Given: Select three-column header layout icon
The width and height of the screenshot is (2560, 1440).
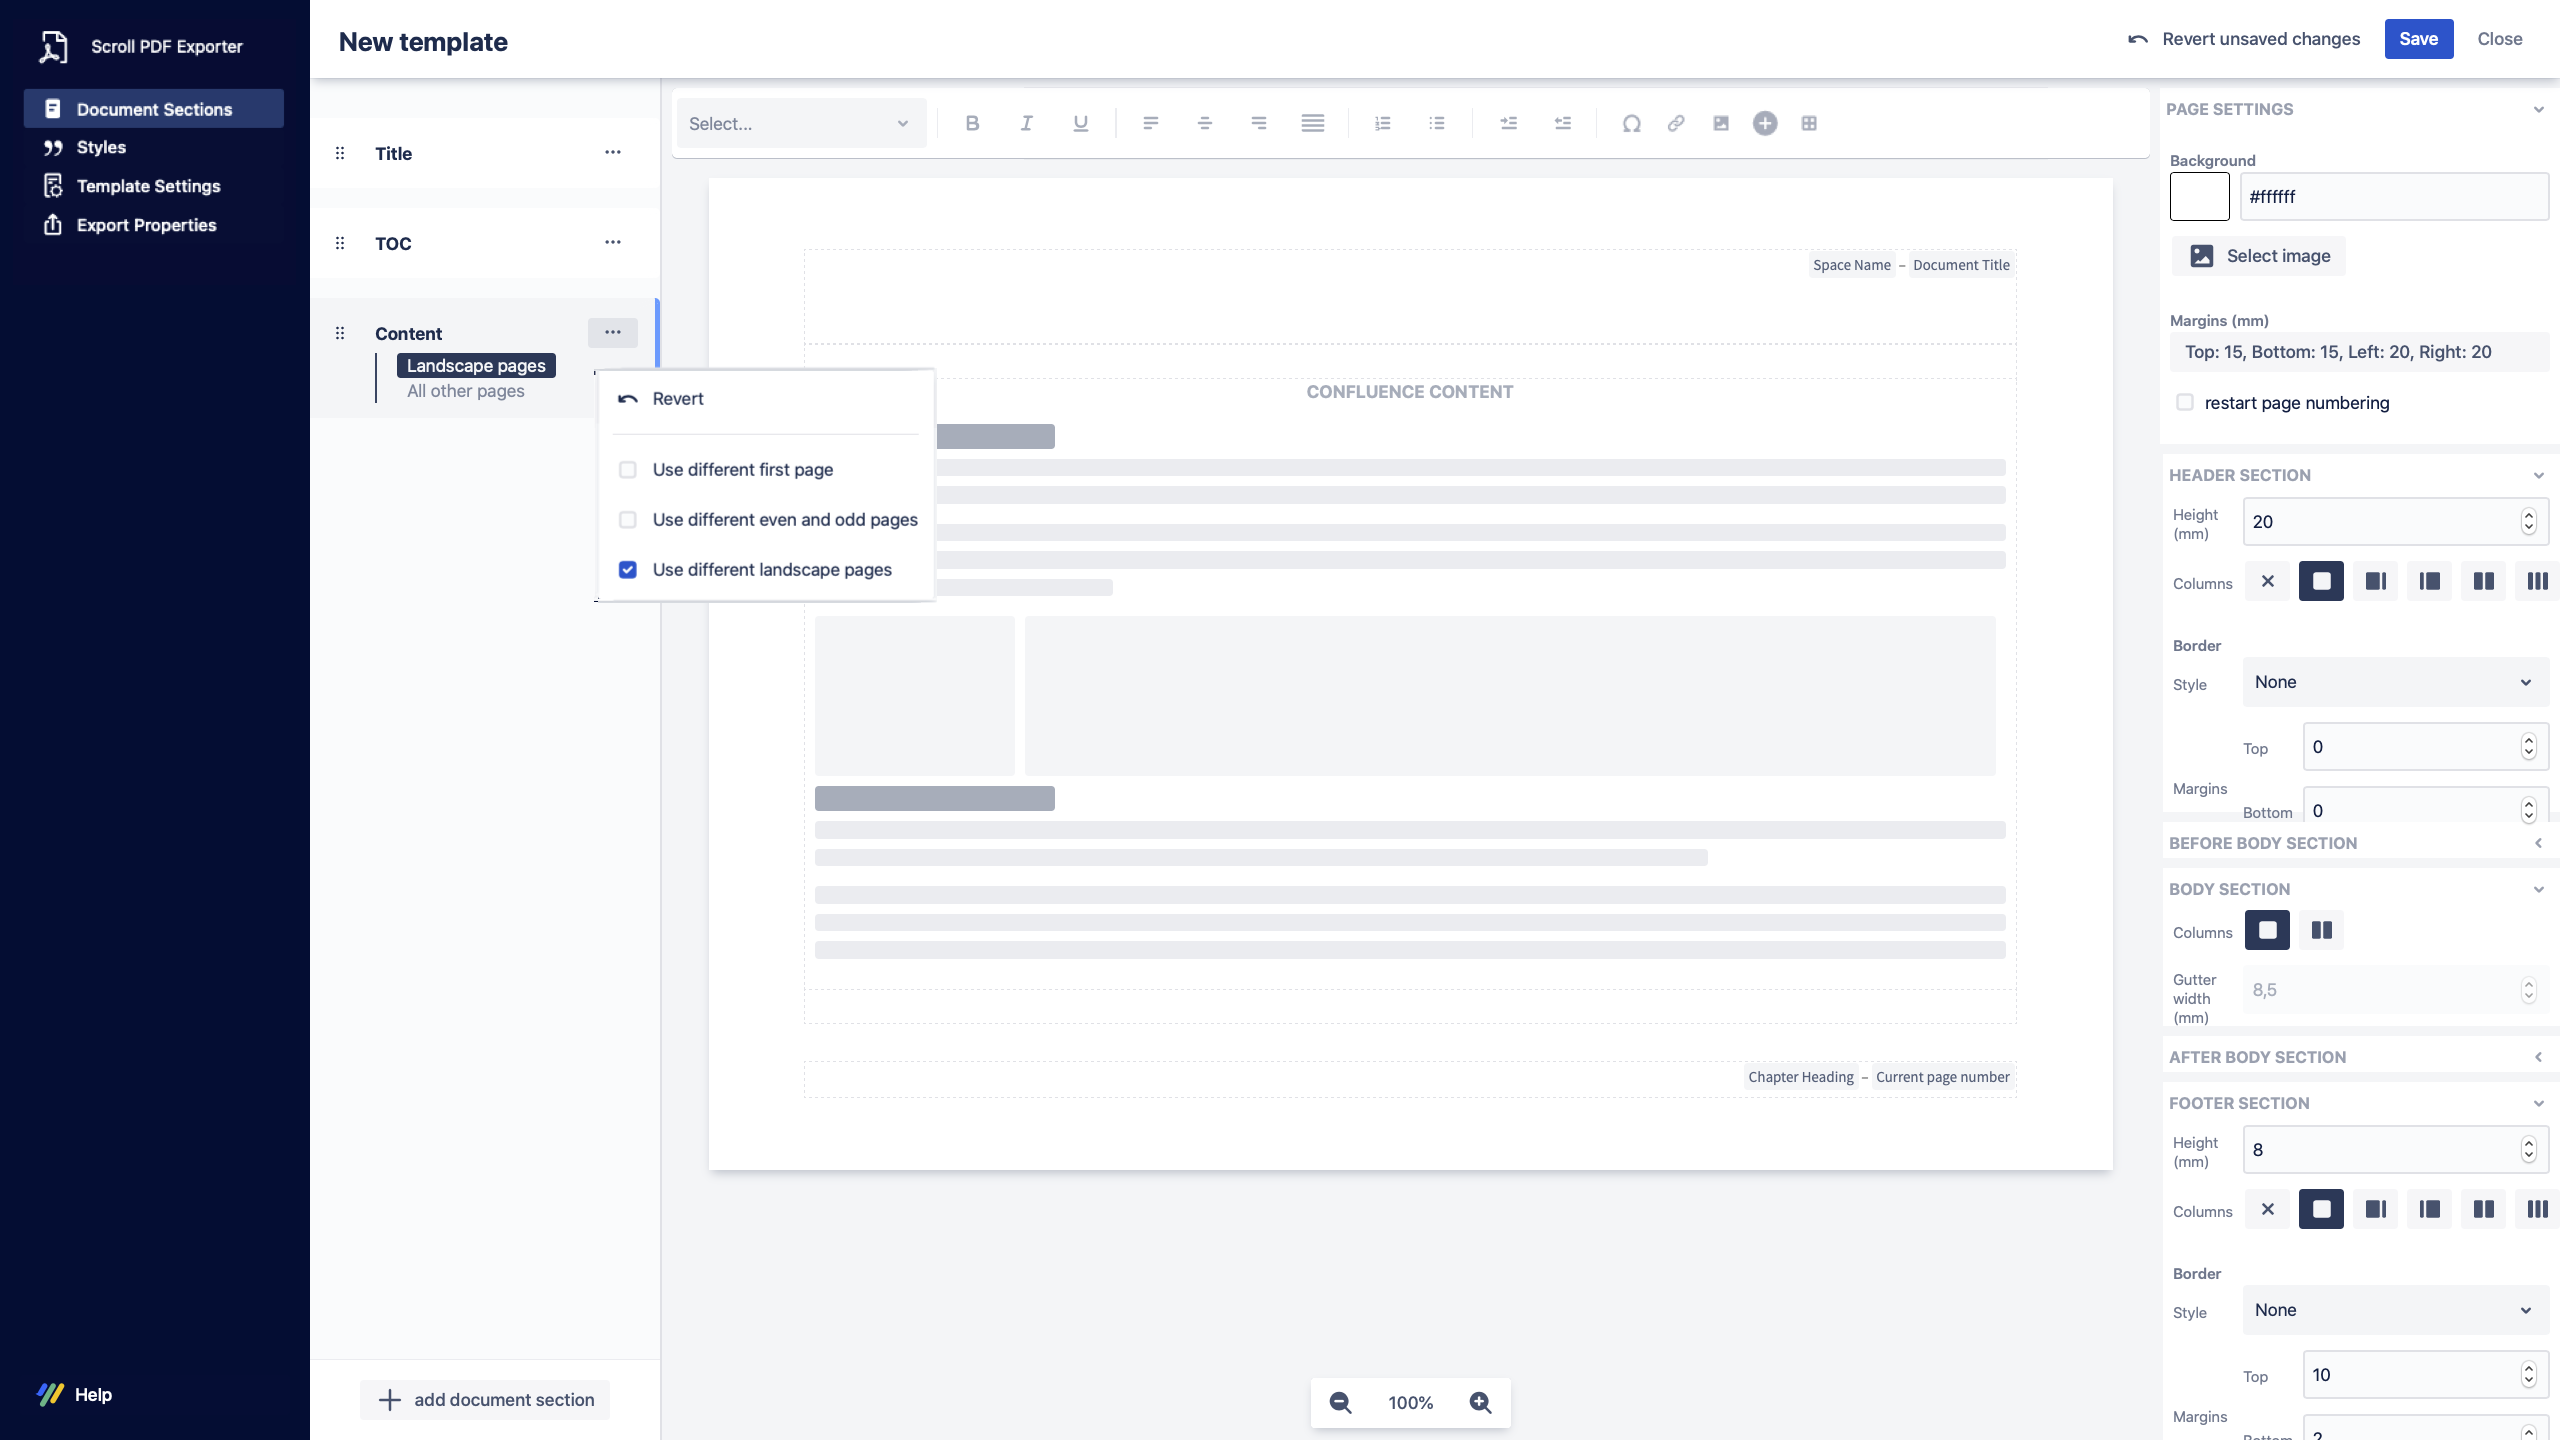Looking at the screenshot, I should 2536,581.
